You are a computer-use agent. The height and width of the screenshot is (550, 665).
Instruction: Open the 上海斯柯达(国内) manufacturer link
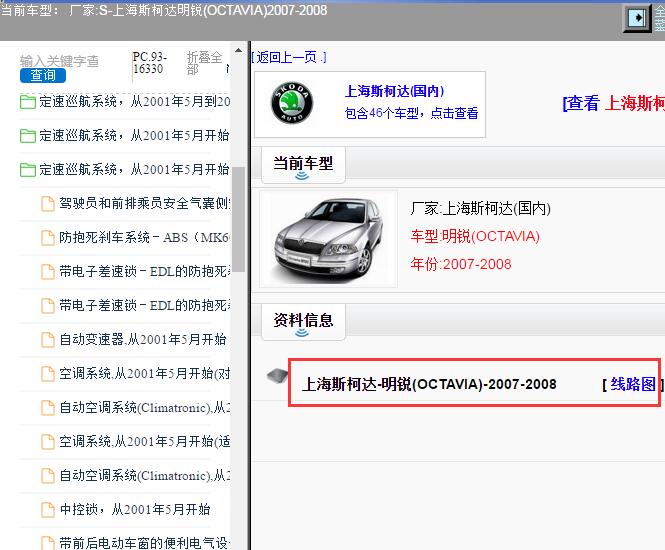(395, 91)
